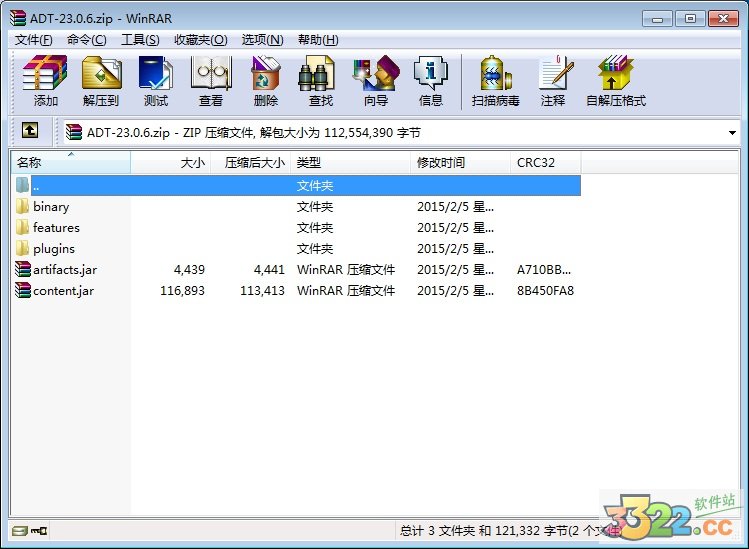Click content.jar's WinRAR 压缩文件 type cell
Screen dimensions: 749x549
[346, 291]
